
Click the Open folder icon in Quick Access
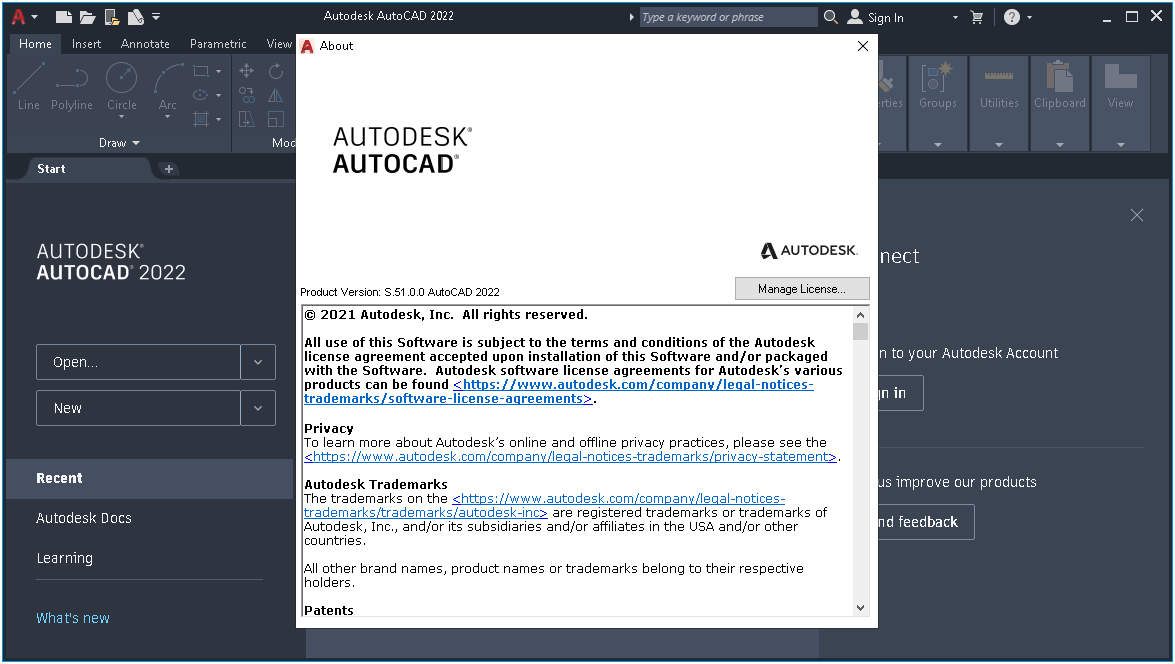pyautogui.click(x=88, y=16)
